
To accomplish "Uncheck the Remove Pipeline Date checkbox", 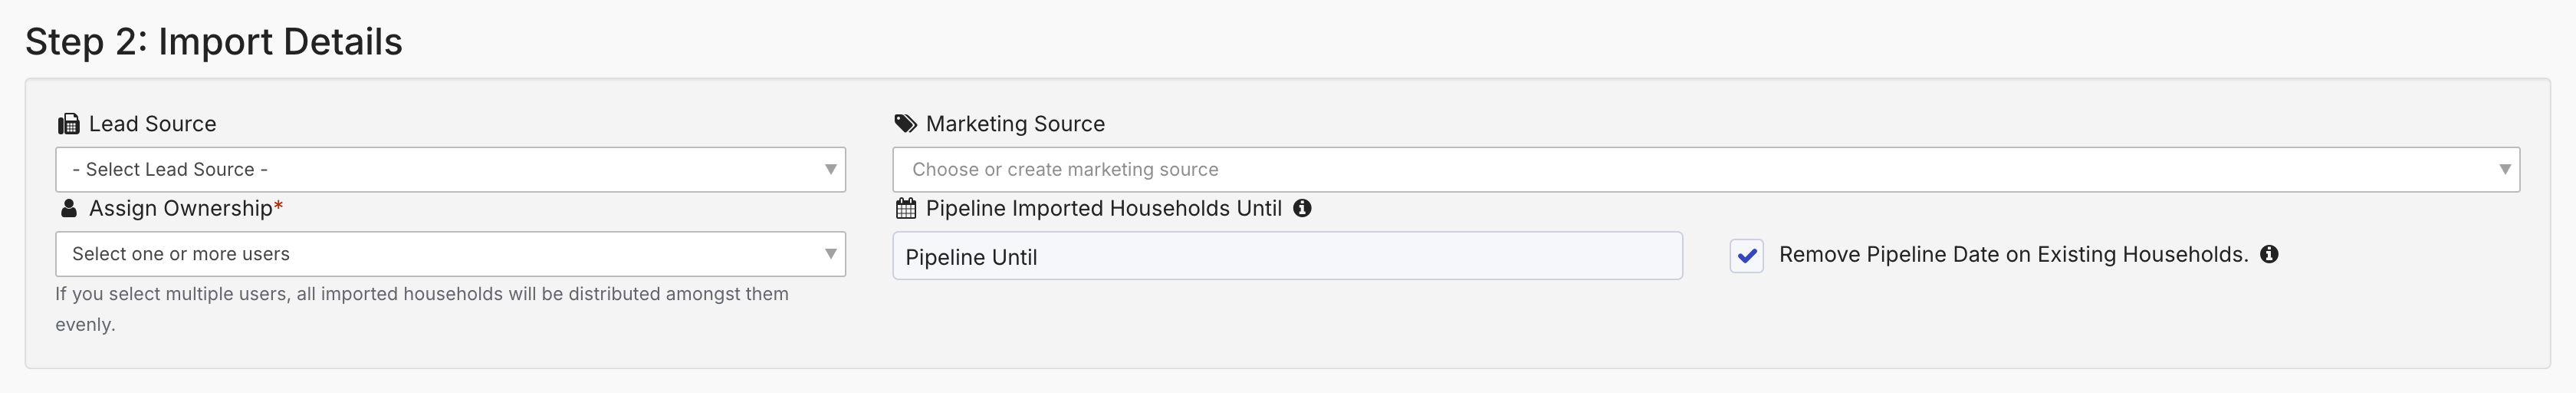I will [x=1746, y=256].
